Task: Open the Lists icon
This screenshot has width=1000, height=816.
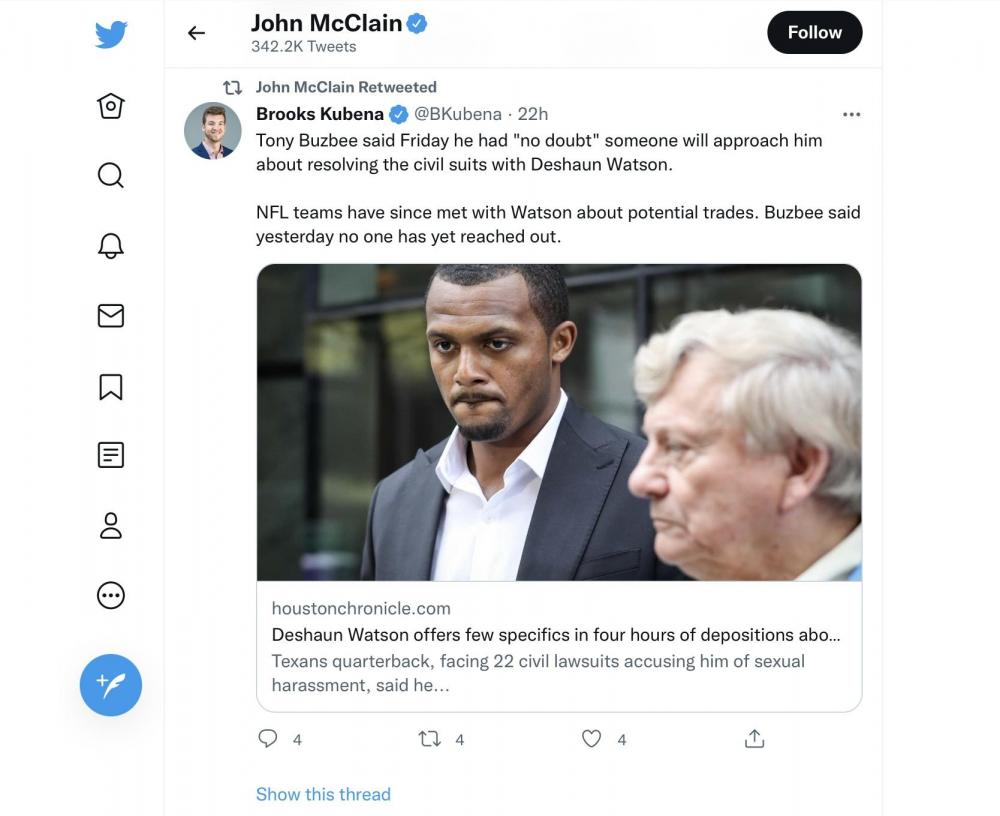Action: (111, 456)
